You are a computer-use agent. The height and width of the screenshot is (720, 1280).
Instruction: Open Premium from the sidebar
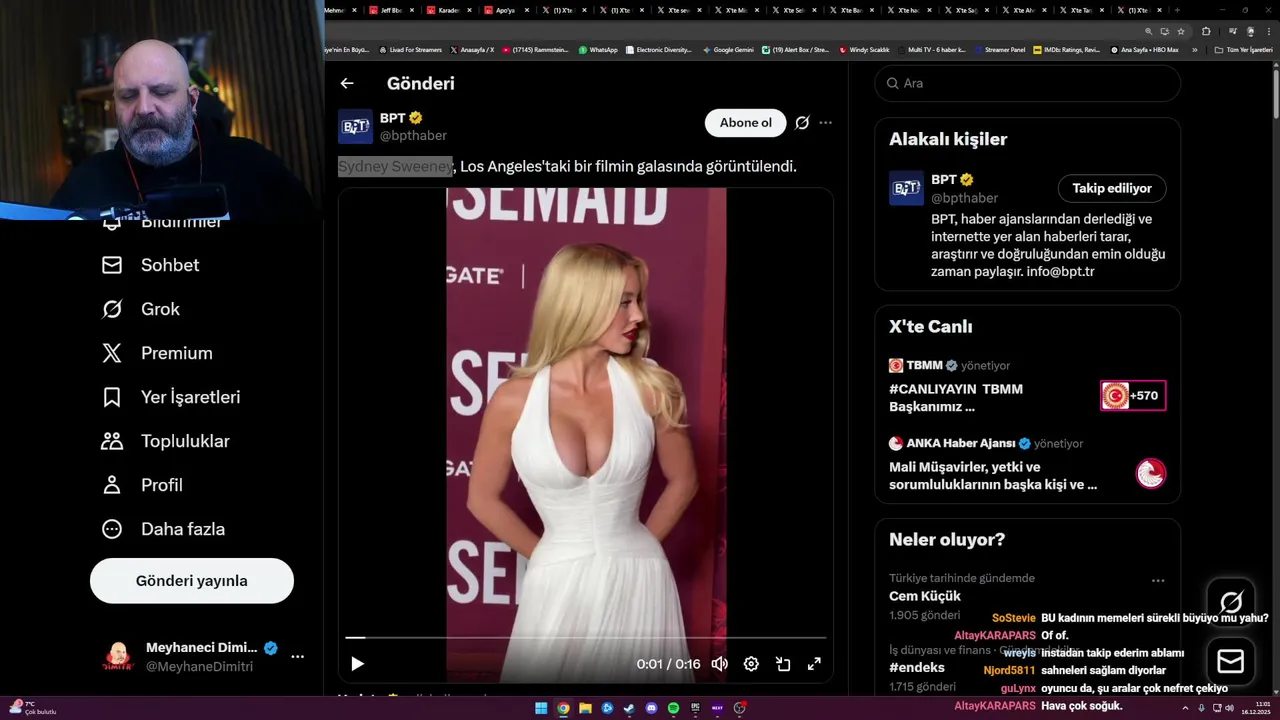click(157, 353)
